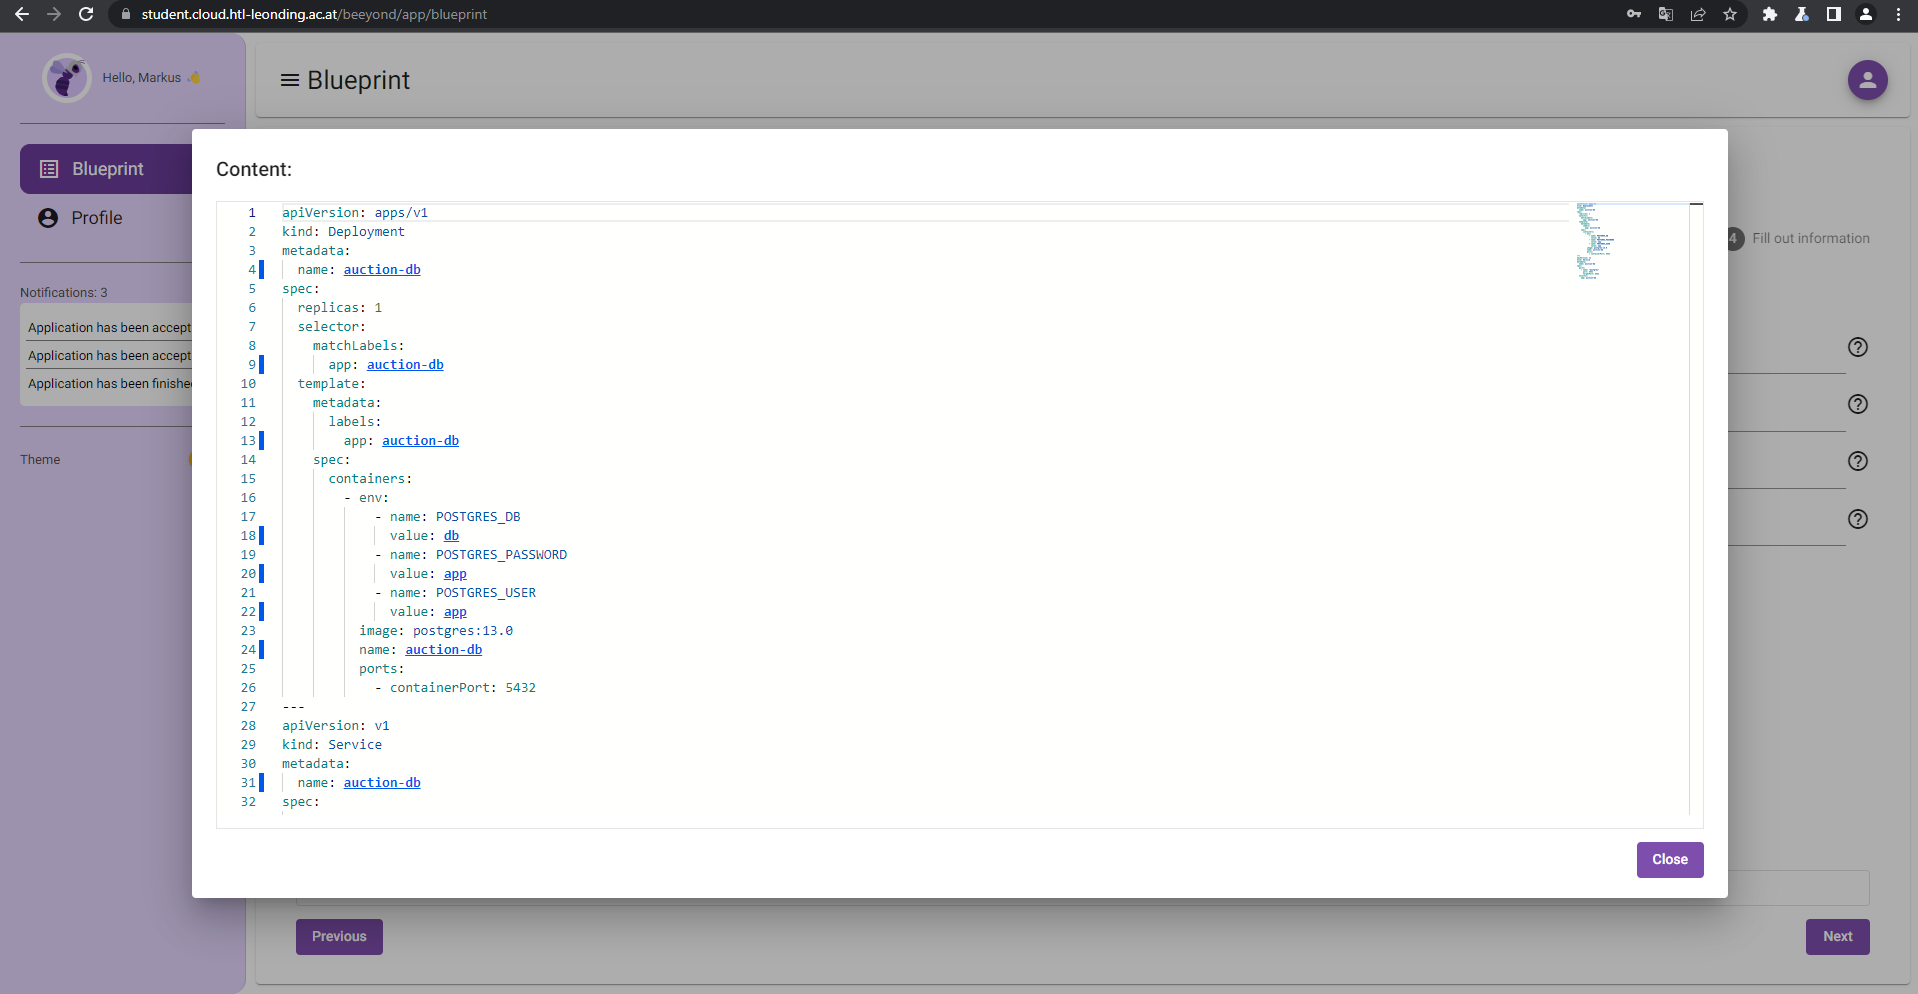The height and width of the screenshot is (994, 1918).
Task: Open the second help question-mark icon
Action: tap(1857, 404)
